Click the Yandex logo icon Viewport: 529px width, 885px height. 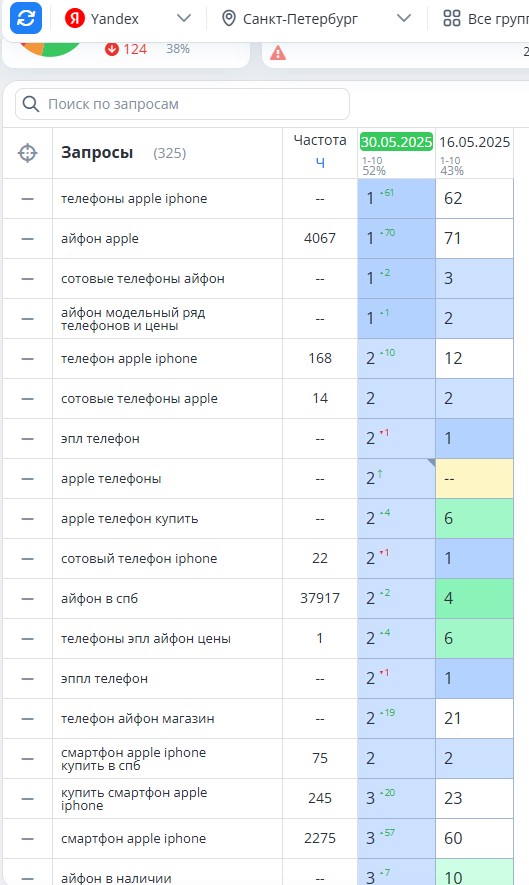[75, 19]
